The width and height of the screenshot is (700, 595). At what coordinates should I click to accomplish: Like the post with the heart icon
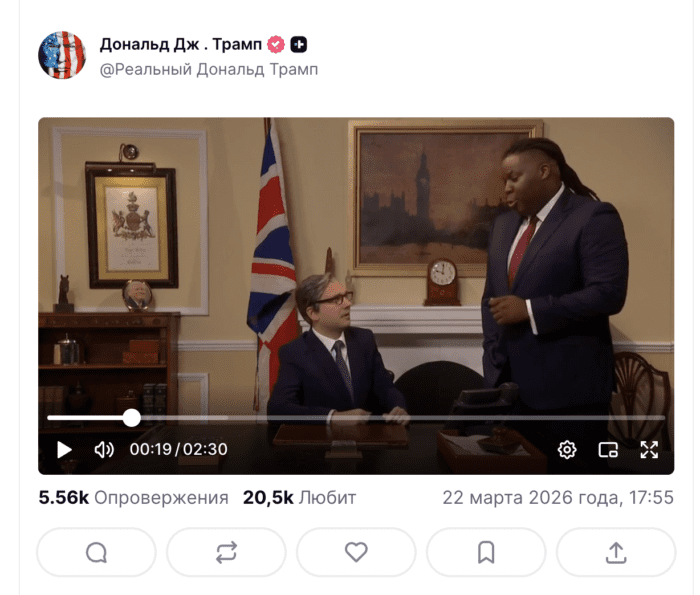356,553
